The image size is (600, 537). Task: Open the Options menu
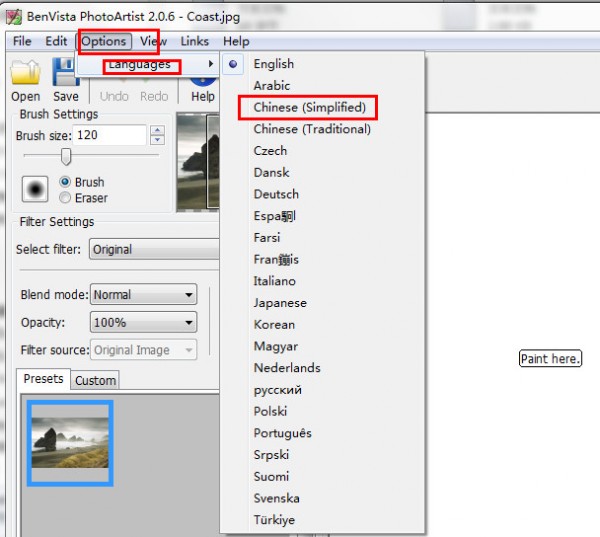tap(104, 41)
